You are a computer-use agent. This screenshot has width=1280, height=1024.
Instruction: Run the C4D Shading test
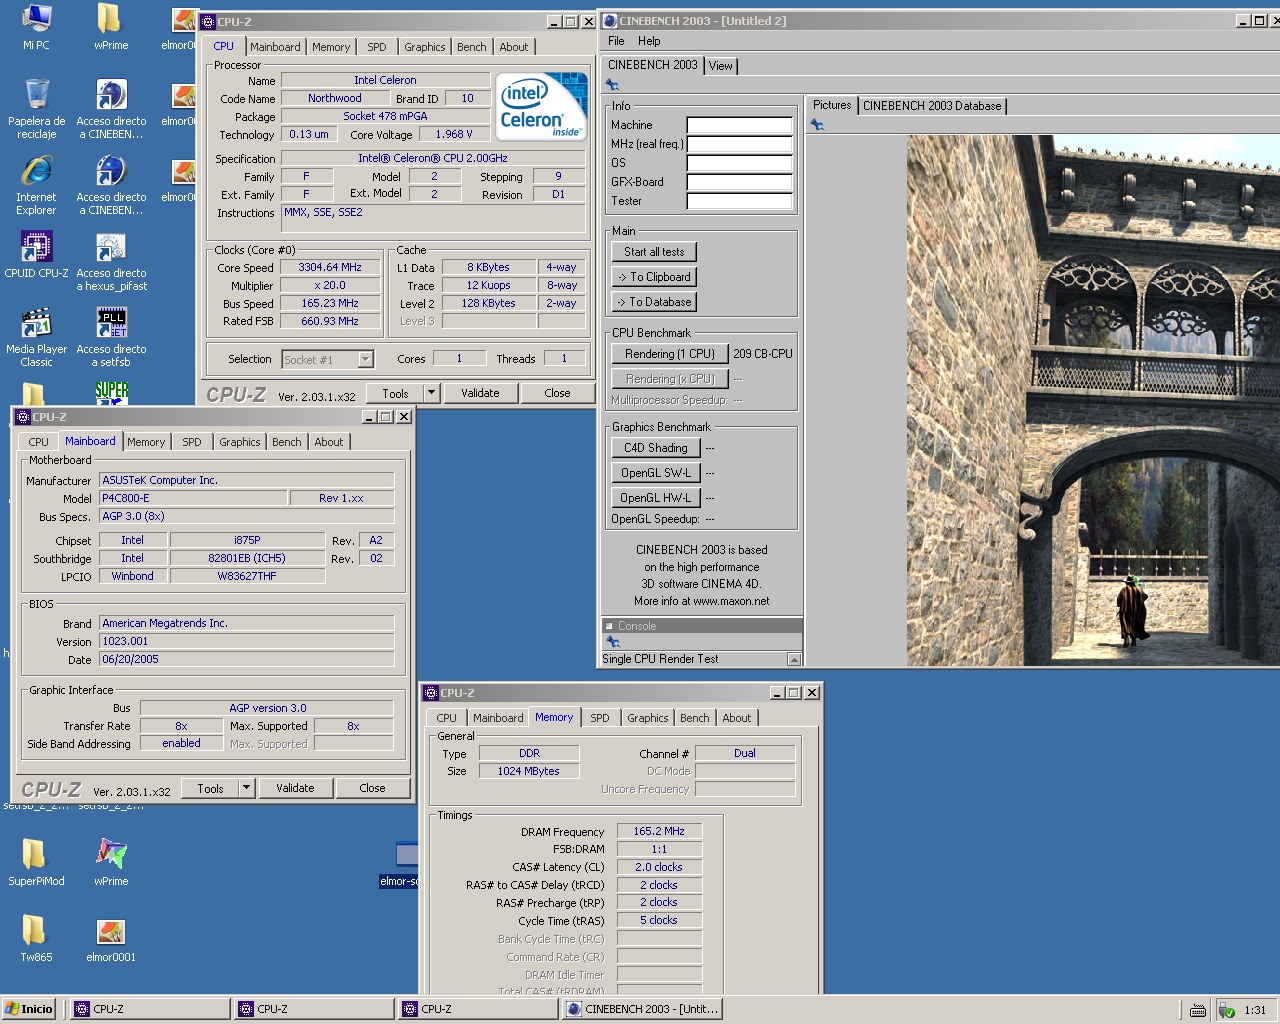[x=655, y=448]
